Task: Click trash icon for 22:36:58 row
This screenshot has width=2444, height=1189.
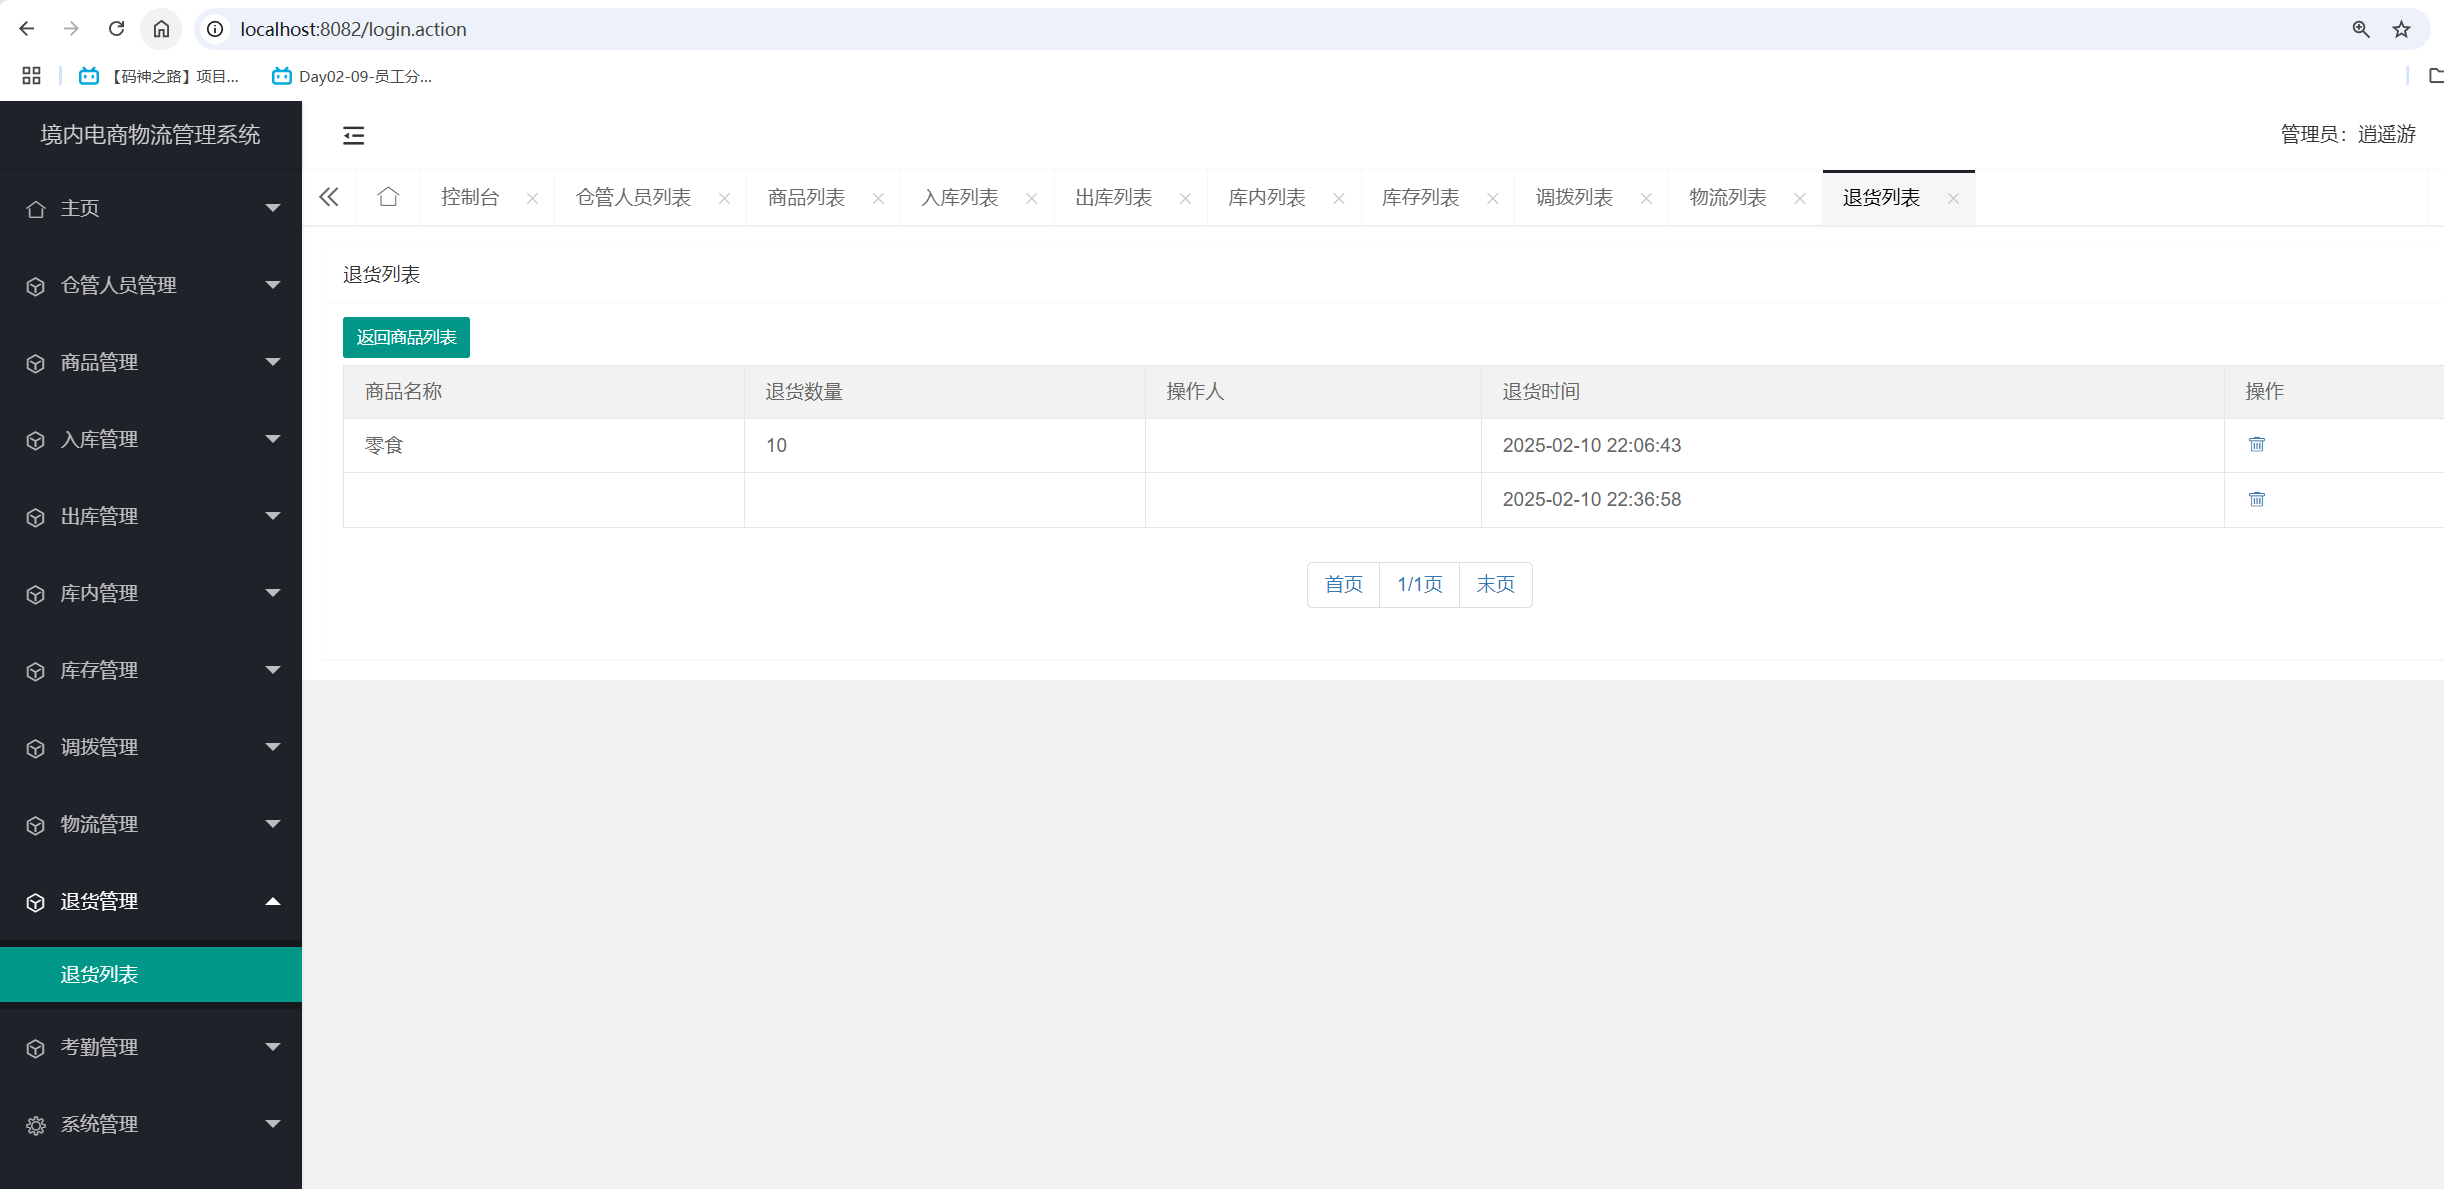Action: [2256, 499]
